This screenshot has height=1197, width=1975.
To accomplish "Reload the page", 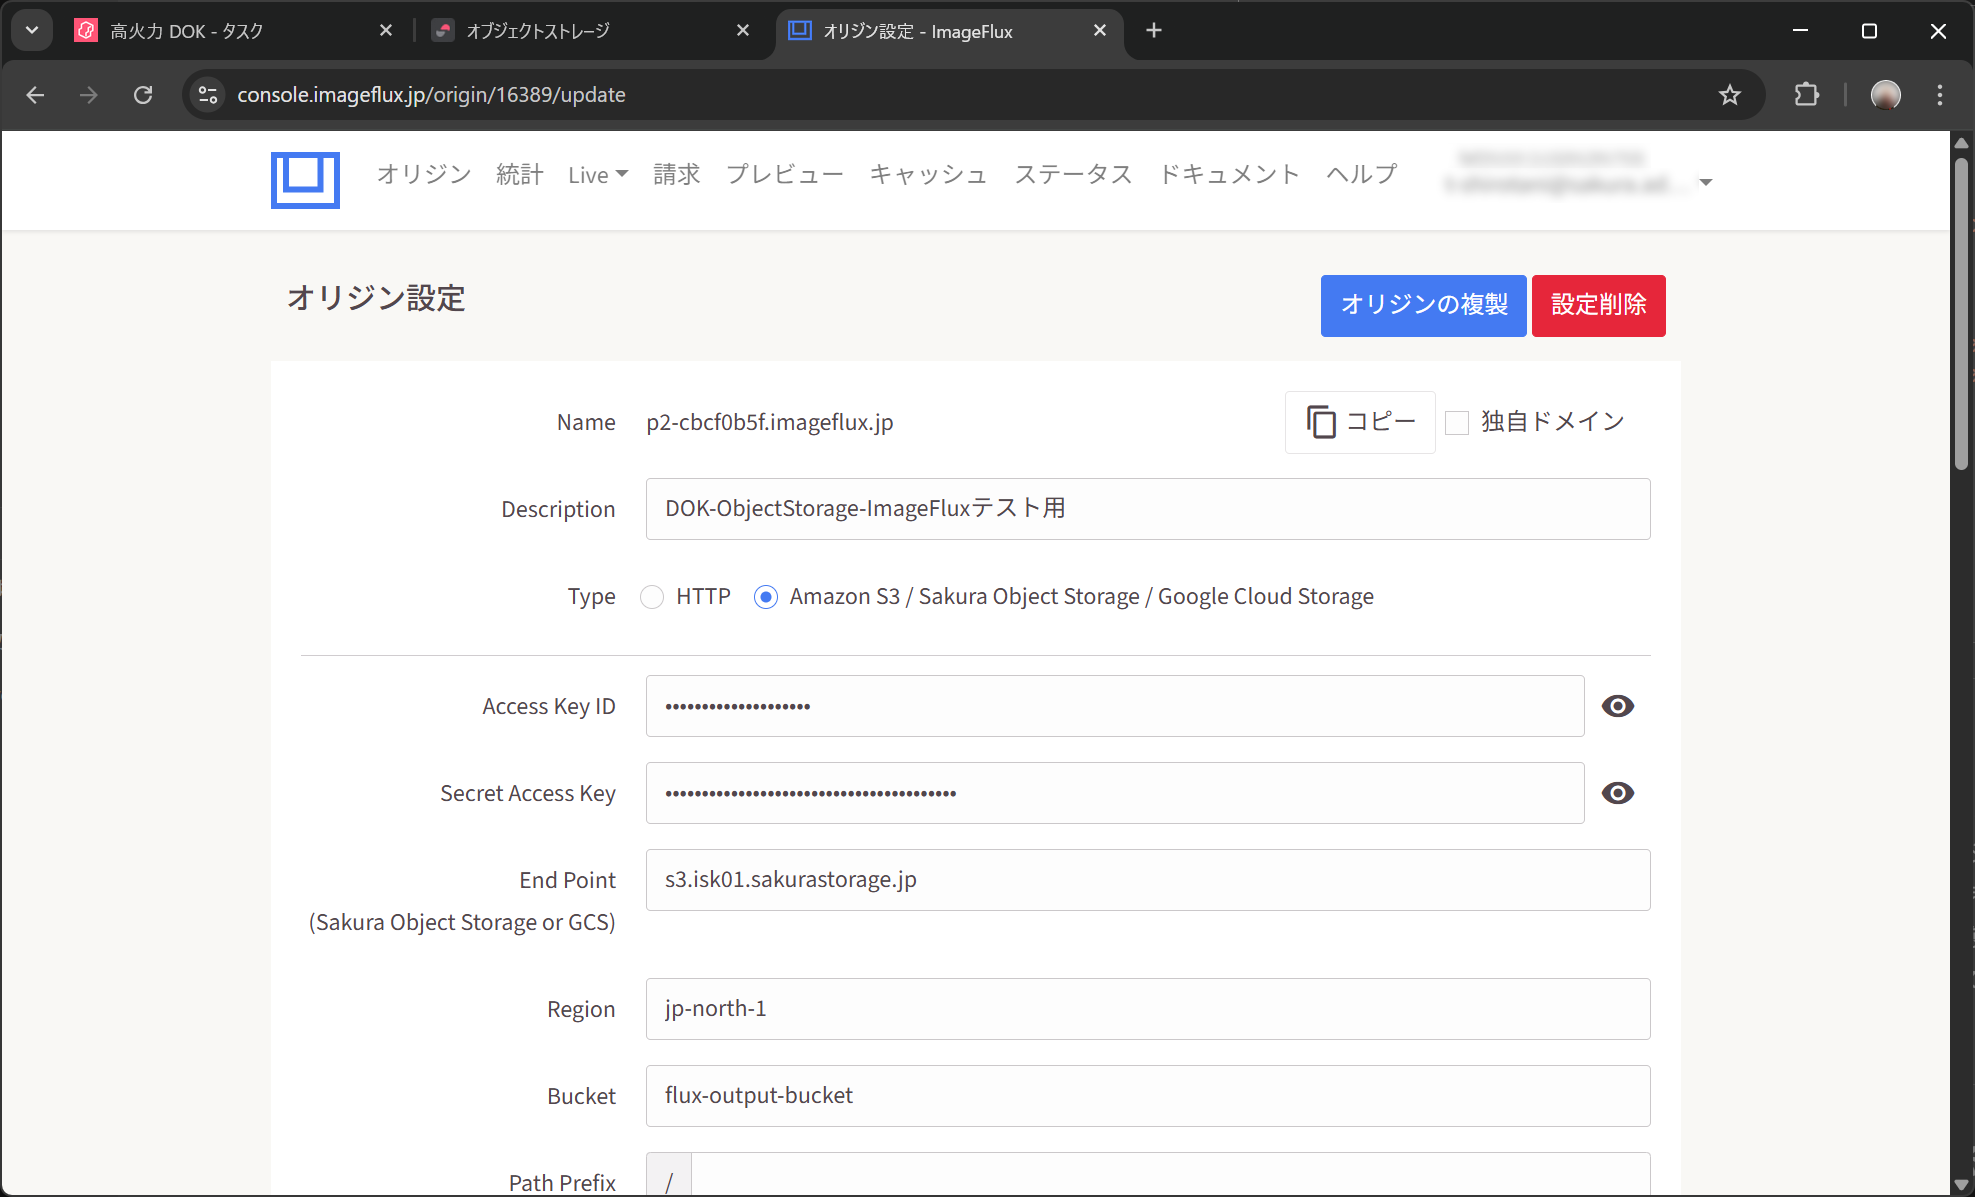I will [x=143, y=95].
